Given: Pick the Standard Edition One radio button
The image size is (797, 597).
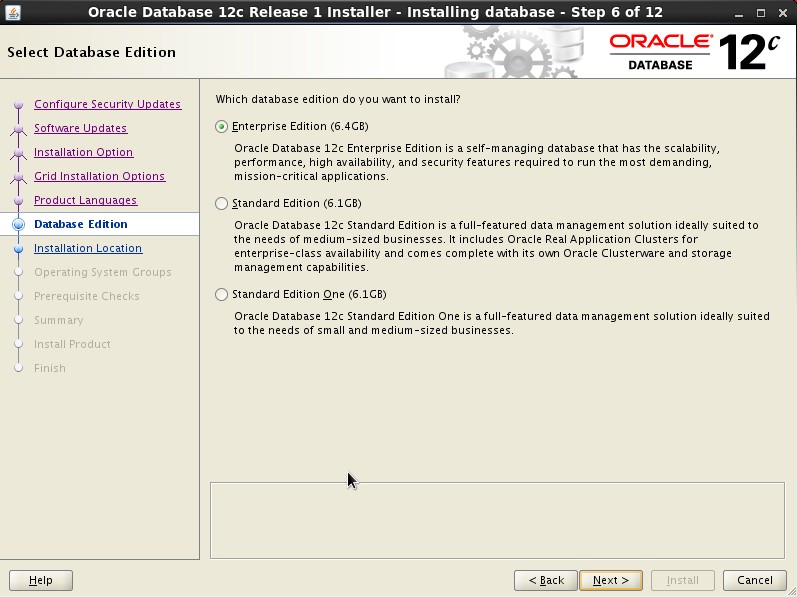Looking at the screenshot, I should pos(221,295).
